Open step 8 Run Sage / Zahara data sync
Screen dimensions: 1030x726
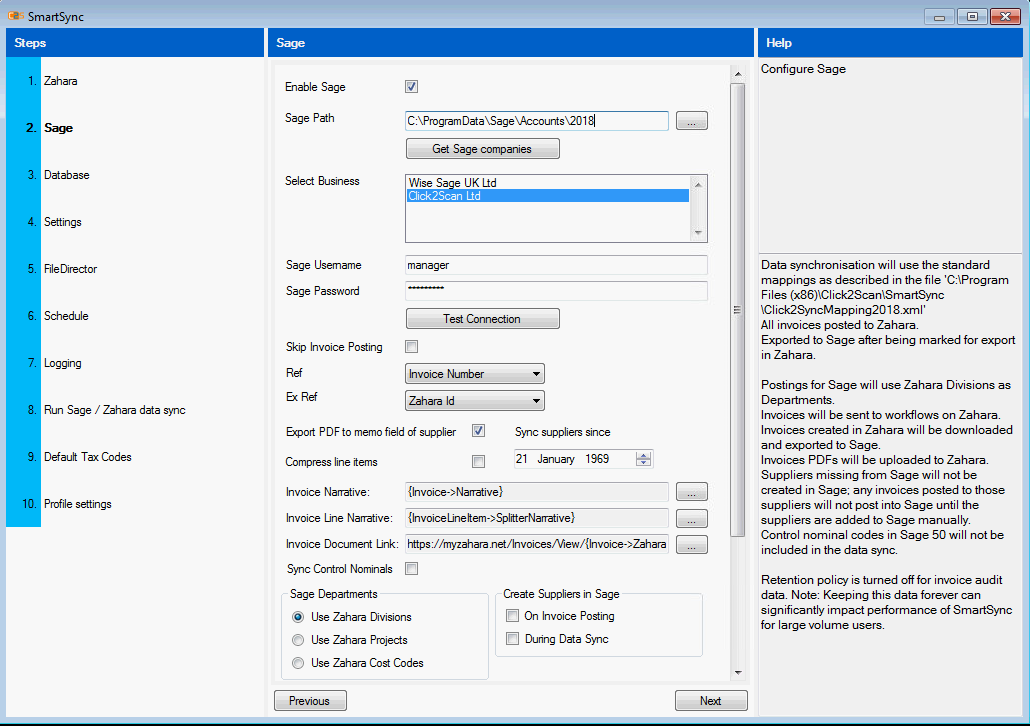[114, 410]
